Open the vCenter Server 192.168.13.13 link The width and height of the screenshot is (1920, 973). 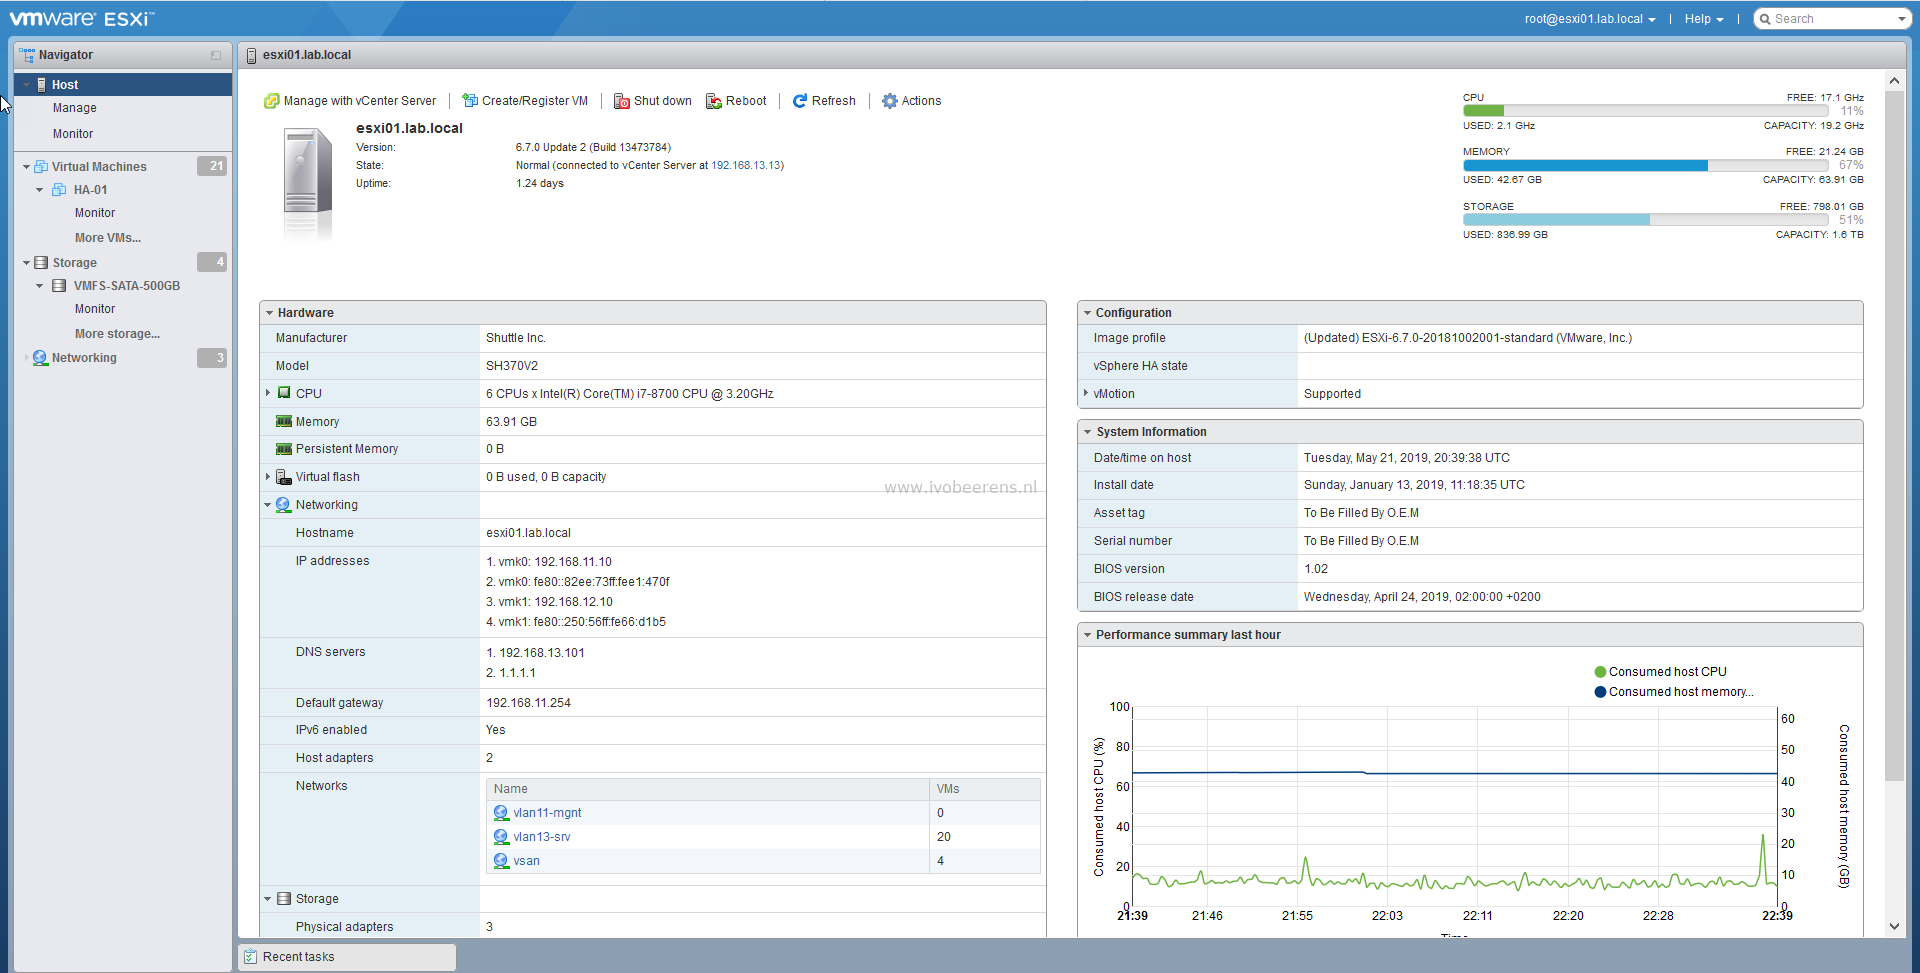(x=746, y=166)
